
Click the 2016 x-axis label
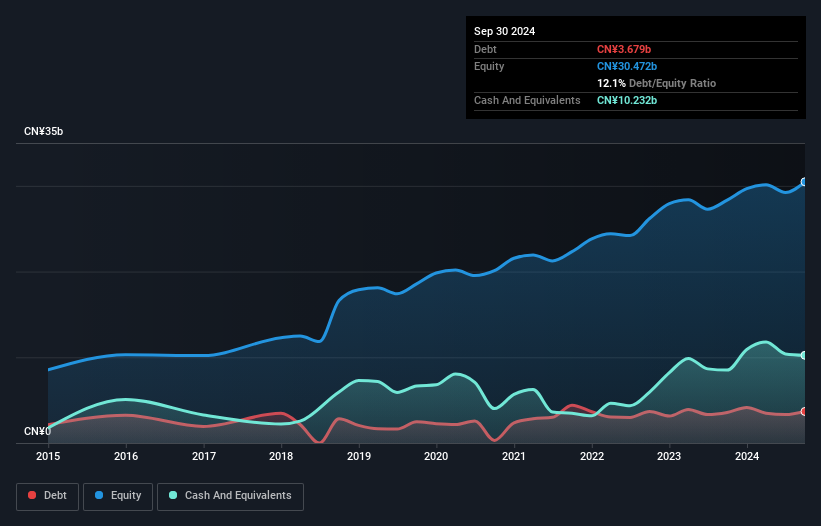(x=126, y=456)
